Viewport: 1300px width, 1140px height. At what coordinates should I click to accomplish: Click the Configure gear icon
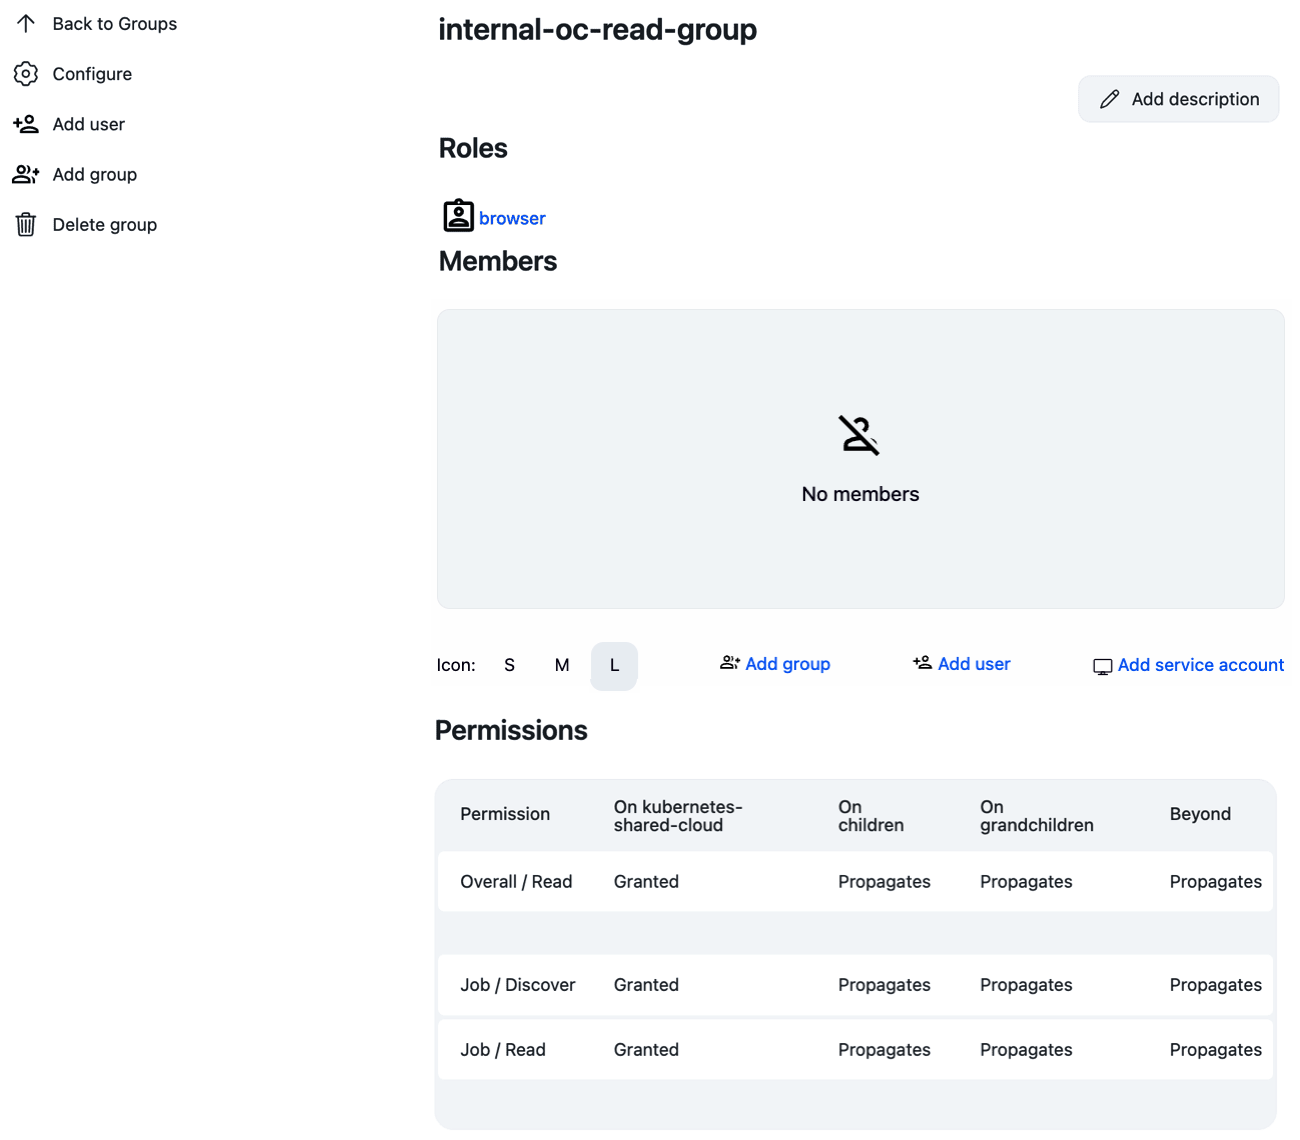click(26, 74)
